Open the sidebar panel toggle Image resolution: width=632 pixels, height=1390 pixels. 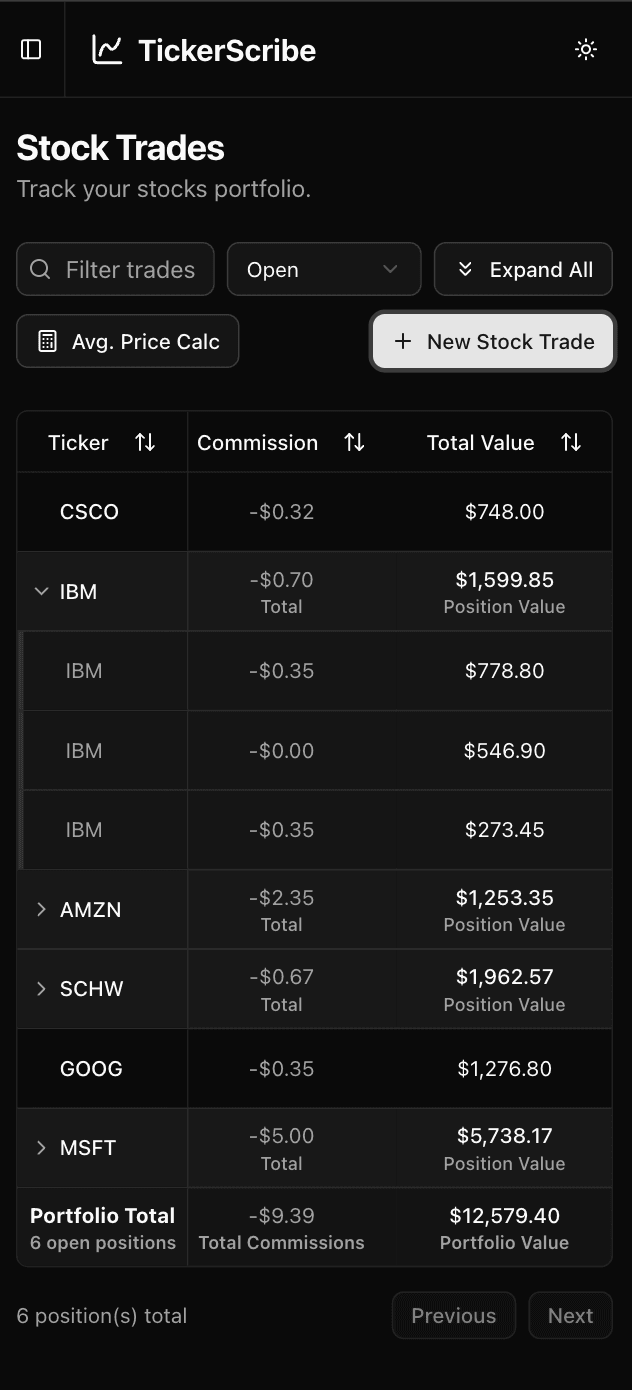click(31, 48)
